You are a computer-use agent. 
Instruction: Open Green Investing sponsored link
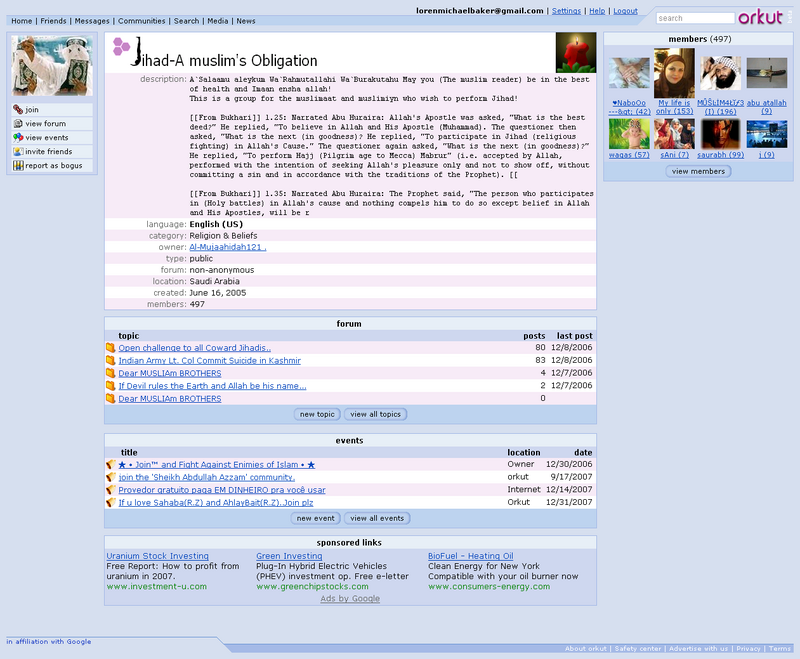point(289,556)
